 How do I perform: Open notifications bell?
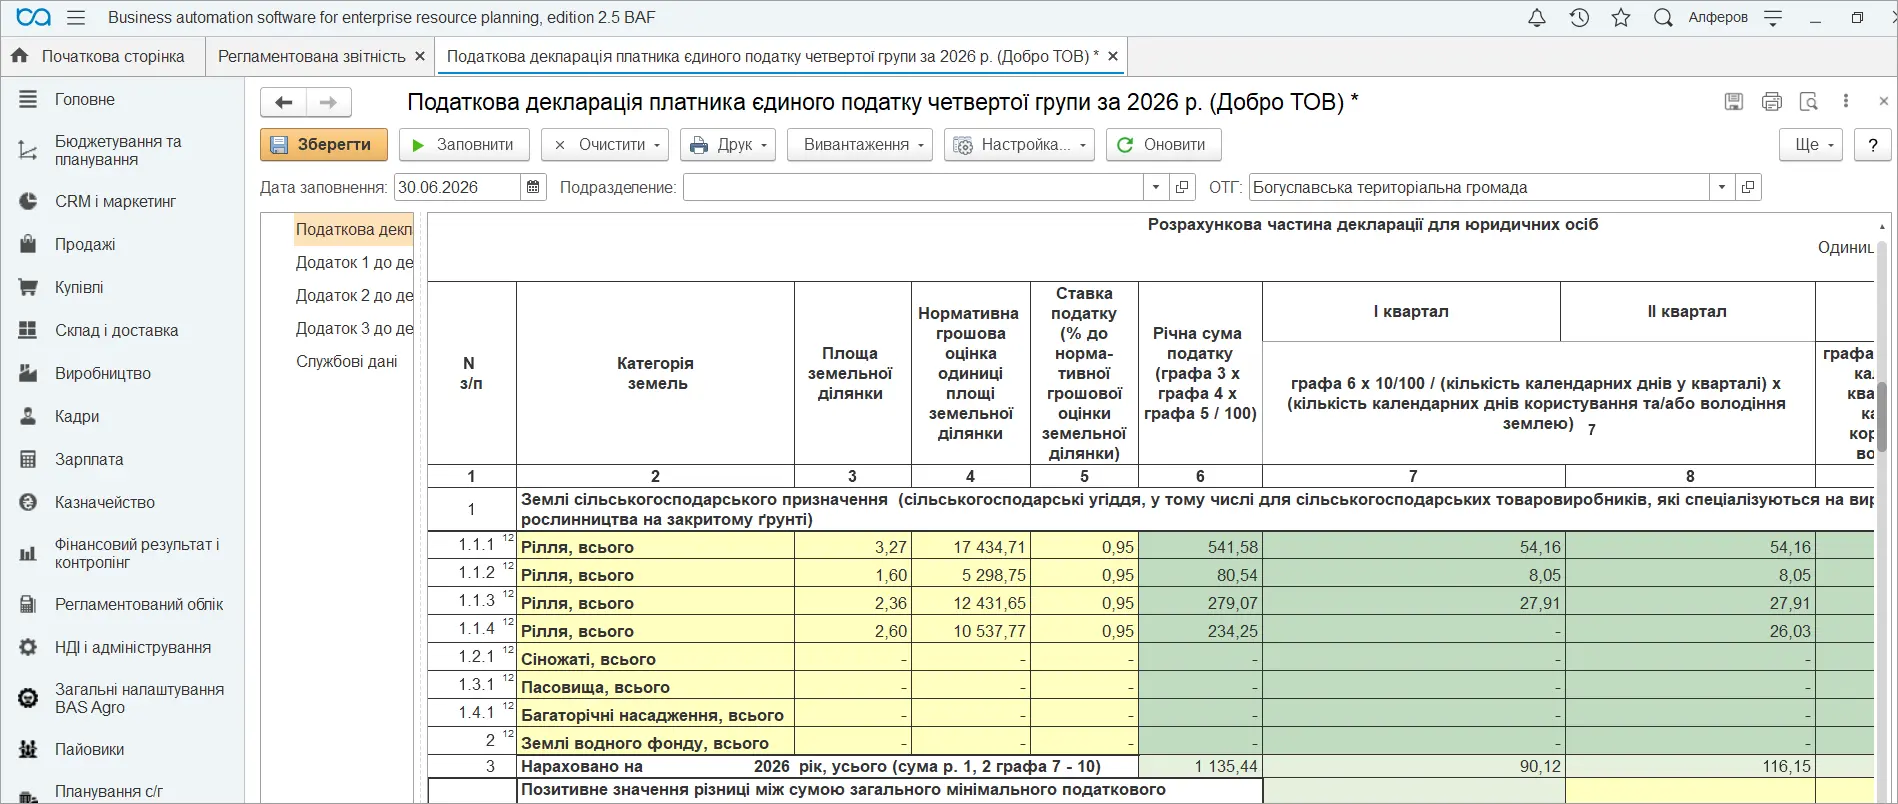coord(1537,18)
